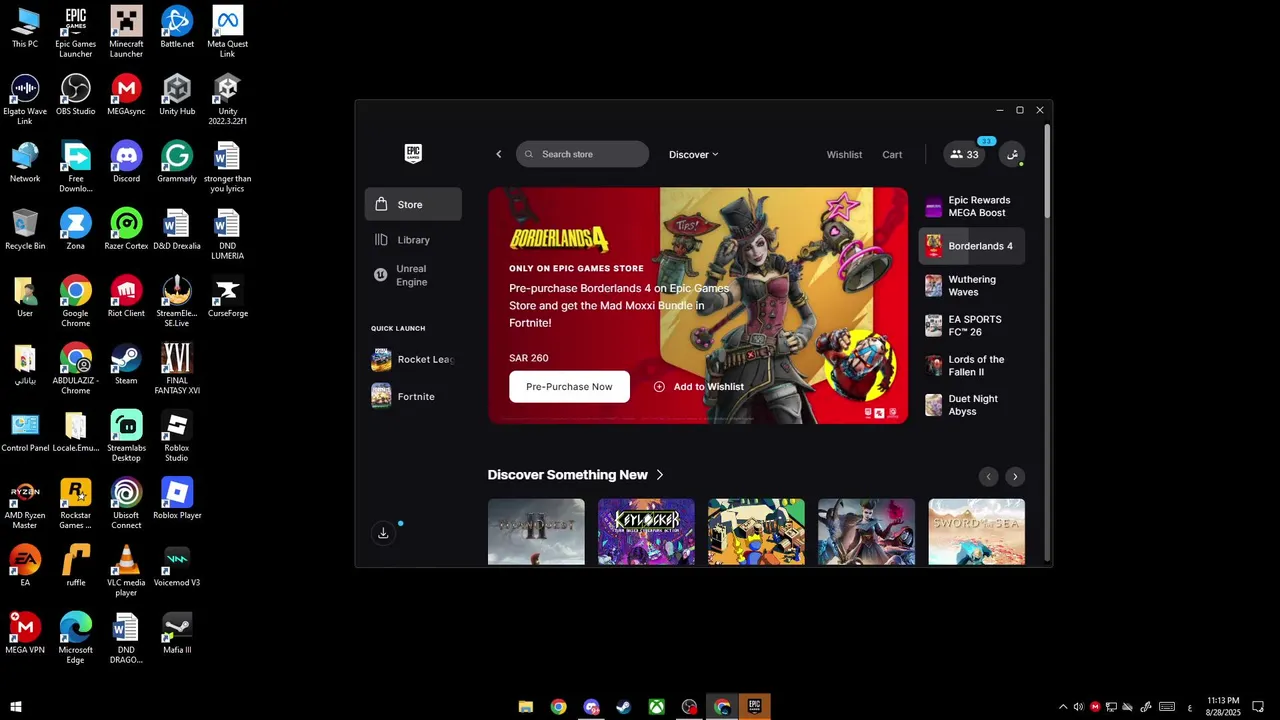Select Borderlands 4 in the carousel list
Viewport: 1280px width, 720px height.
tap(972, 246)
